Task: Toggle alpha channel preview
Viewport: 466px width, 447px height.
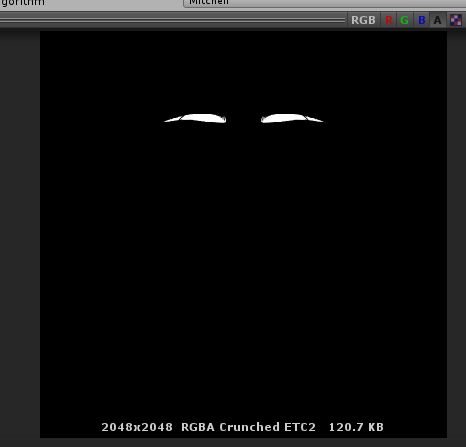Action: [438, 20]
